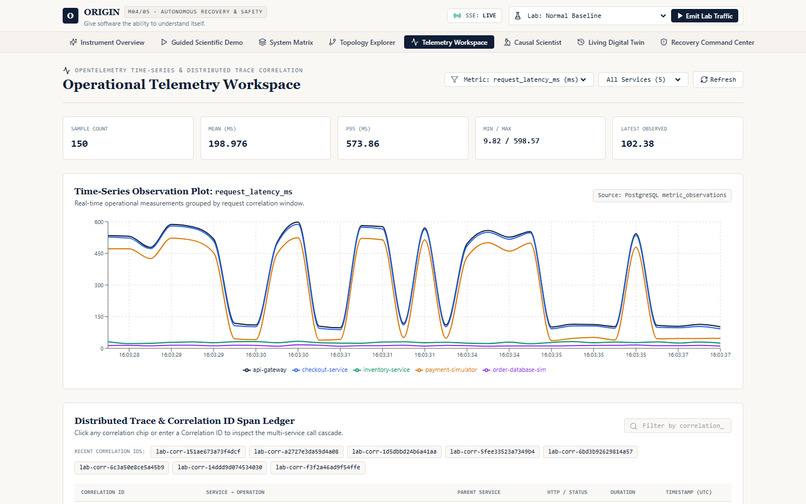Focus the Filter by correlation input field

677,426
